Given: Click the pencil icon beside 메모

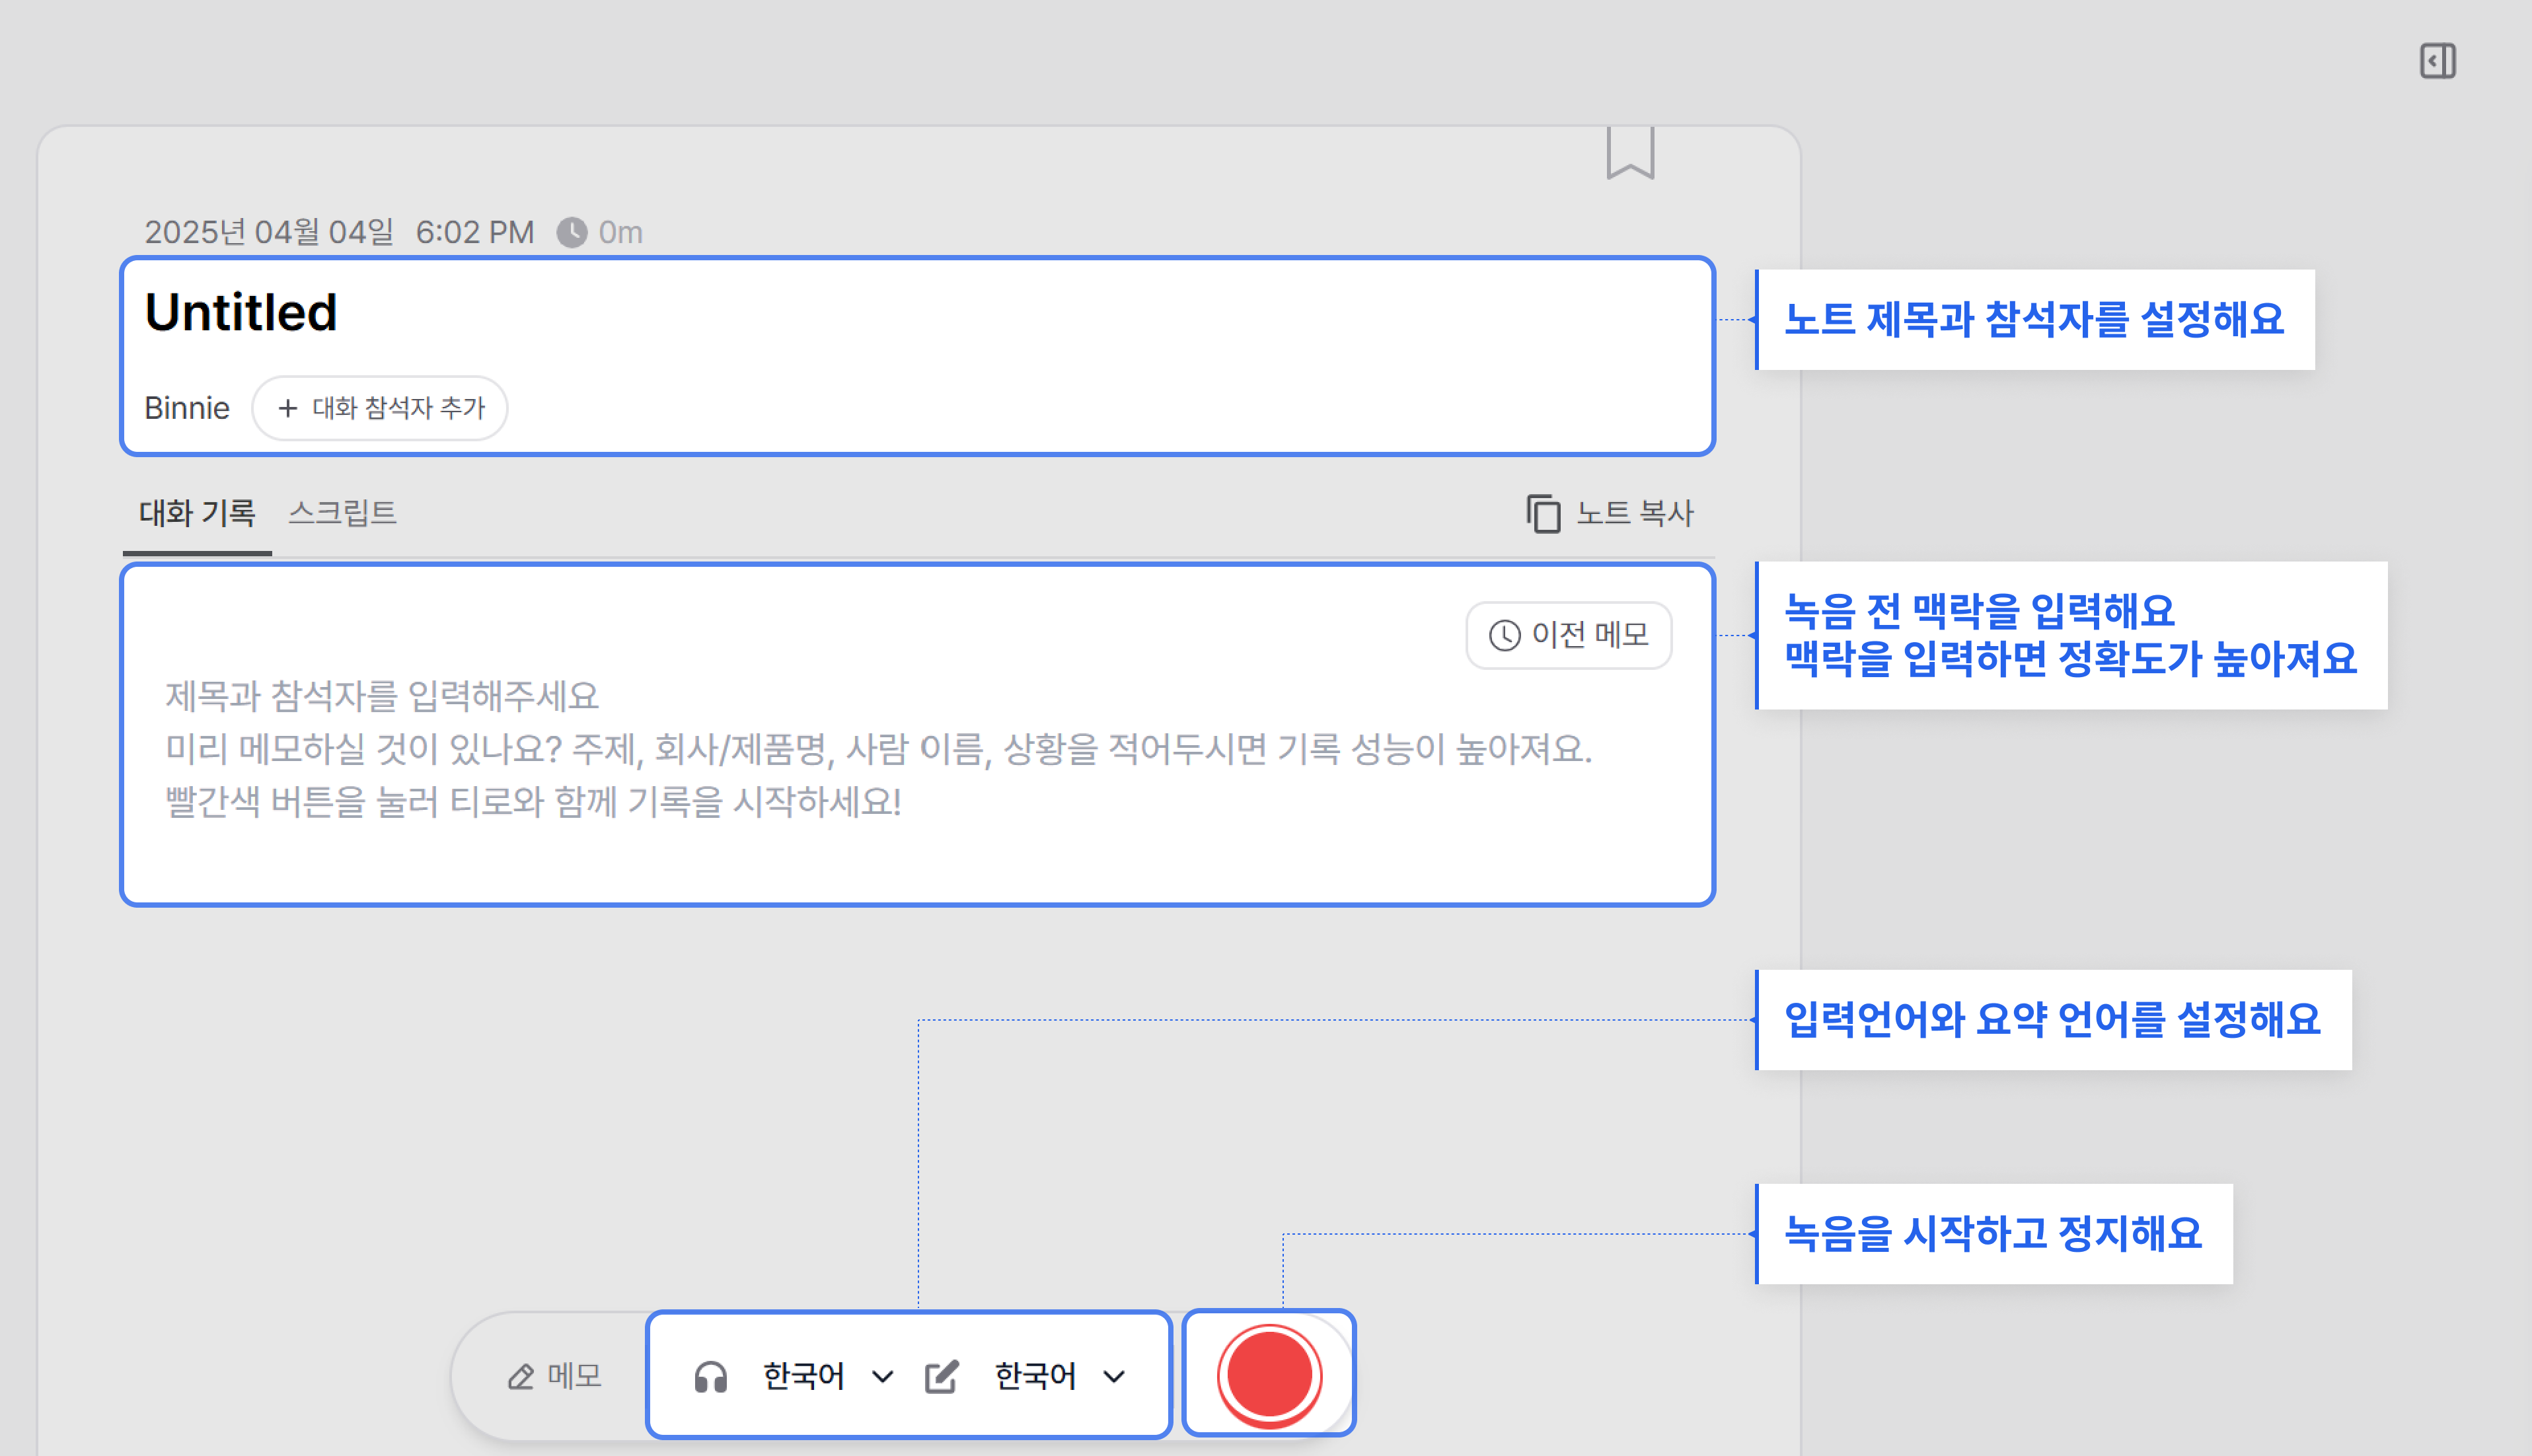Looking at the screenshot, I should [520, 1377].
